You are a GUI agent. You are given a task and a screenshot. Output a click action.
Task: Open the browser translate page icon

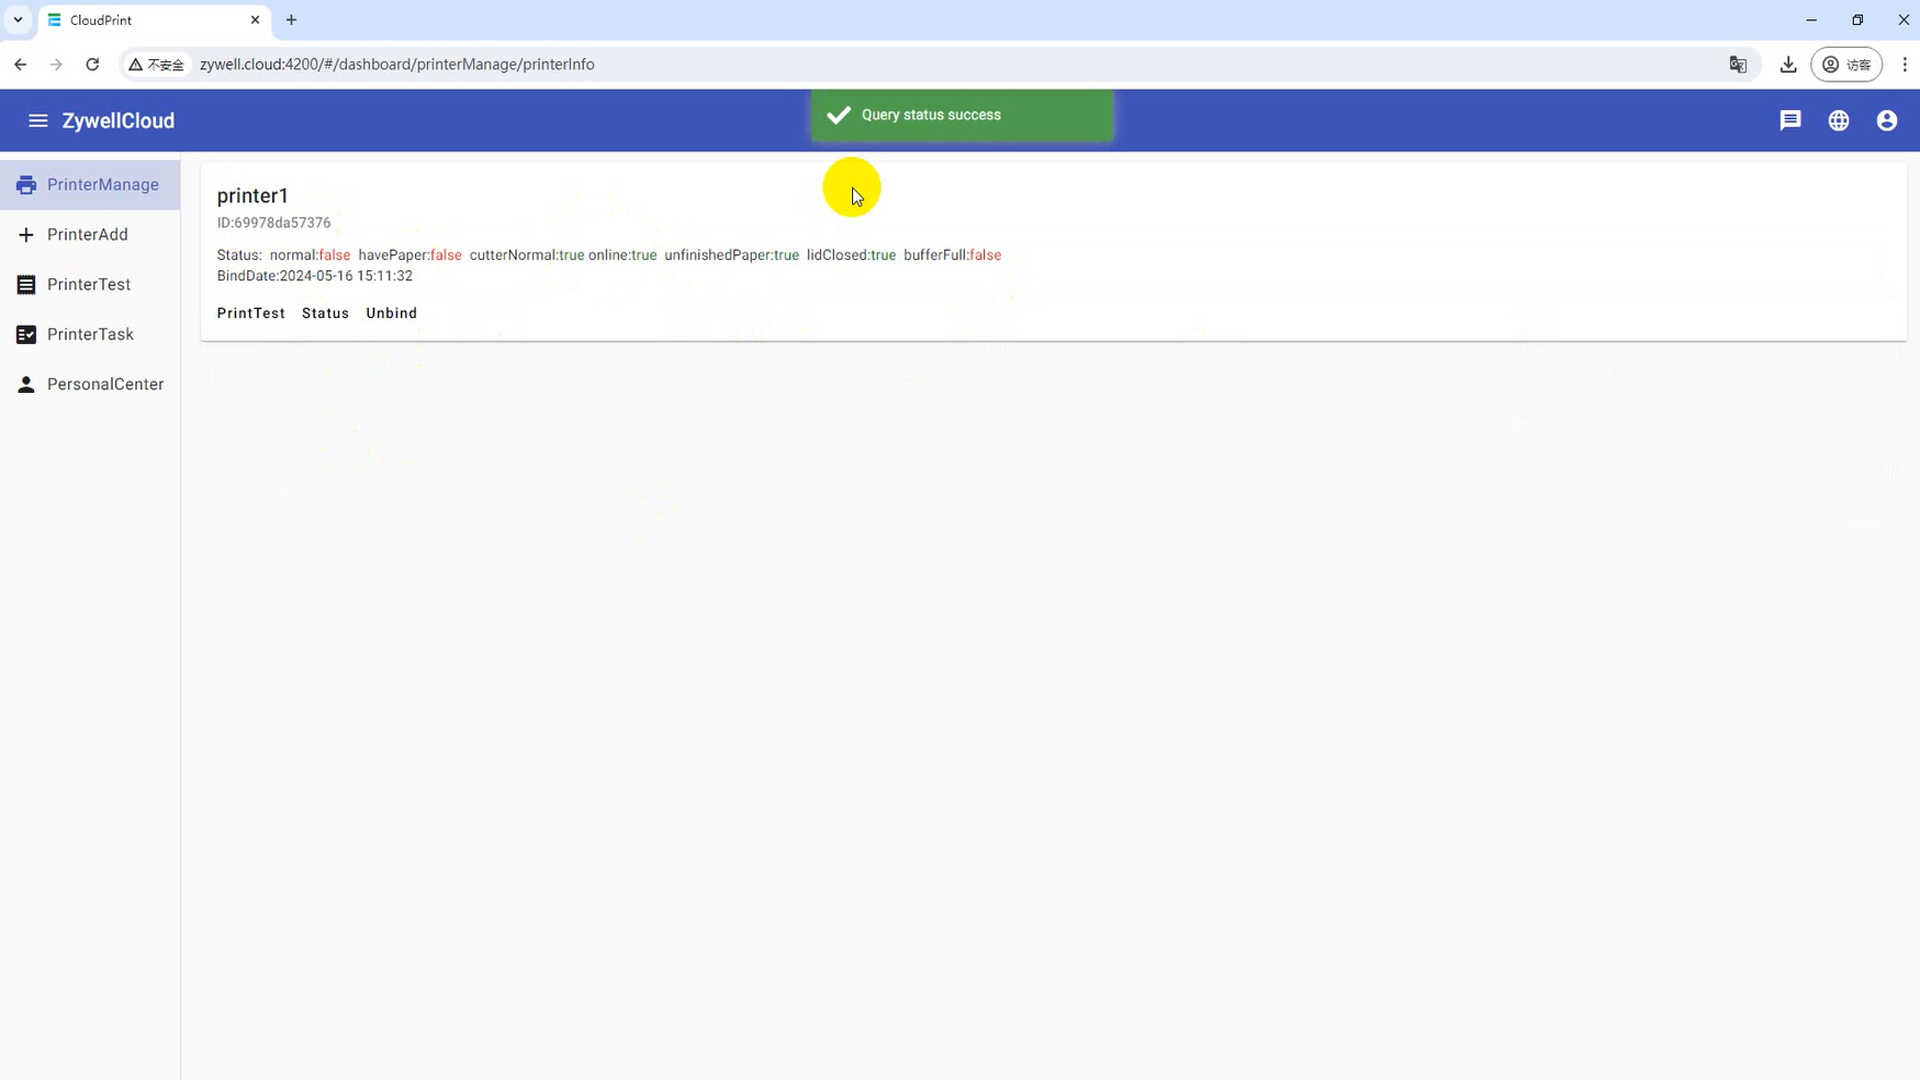click(1738, 65)
